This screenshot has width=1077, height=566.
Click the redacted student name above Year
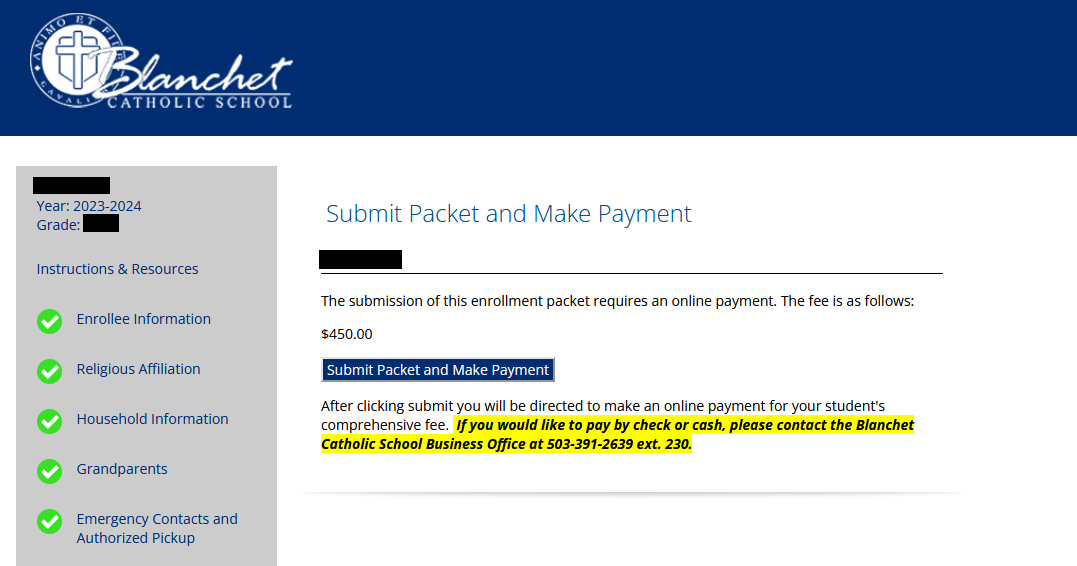click(x=71, y=185)
